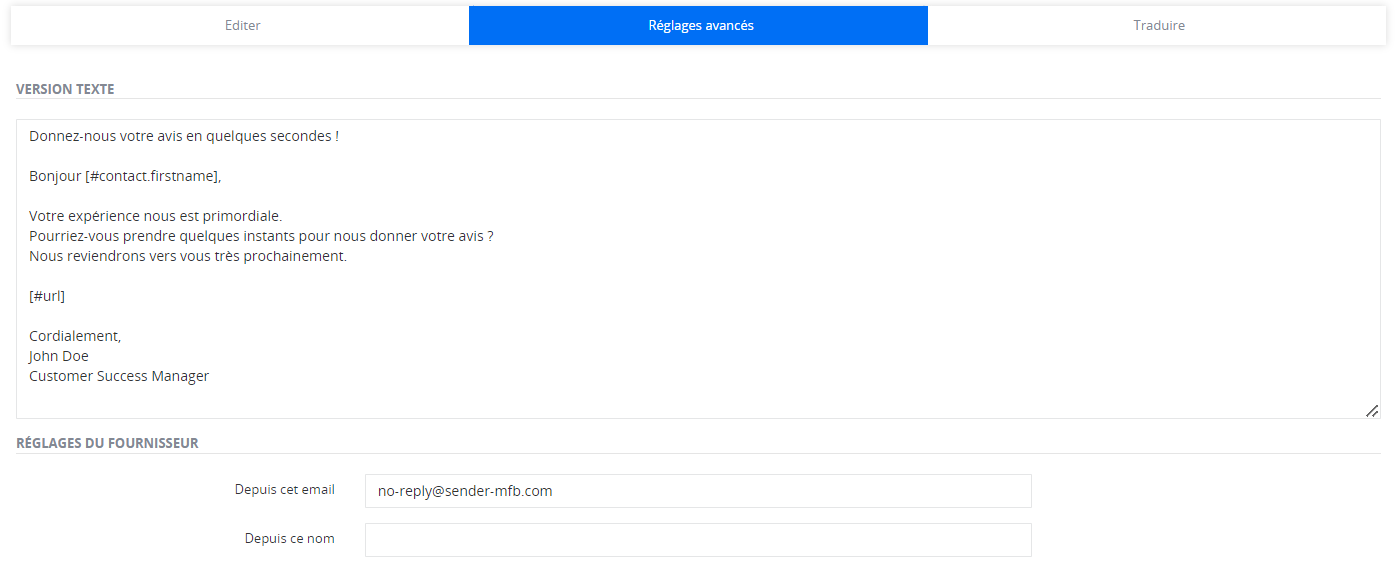
Task: Place cursor on 'John Doe' signature
Action: click(59, 356)
